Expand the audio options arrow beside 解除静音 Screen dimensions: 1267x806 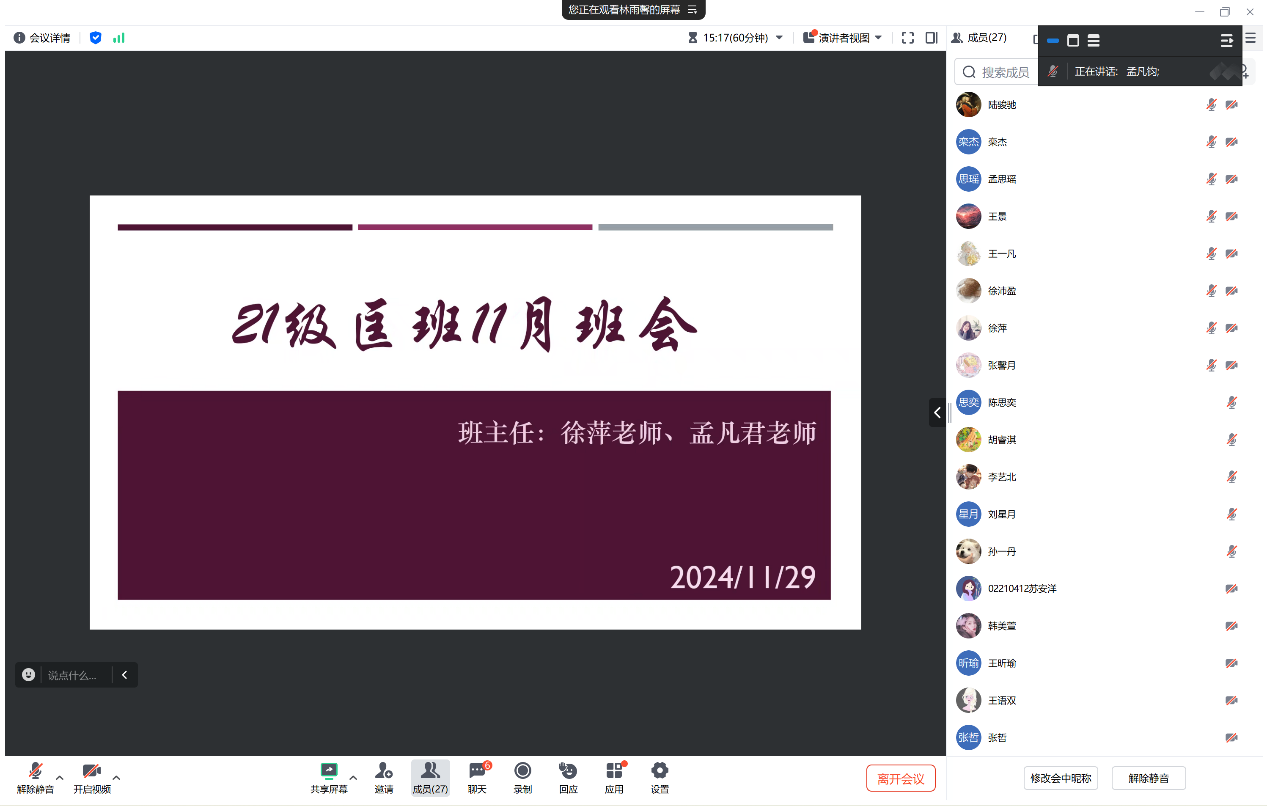[x=60, y=777]
